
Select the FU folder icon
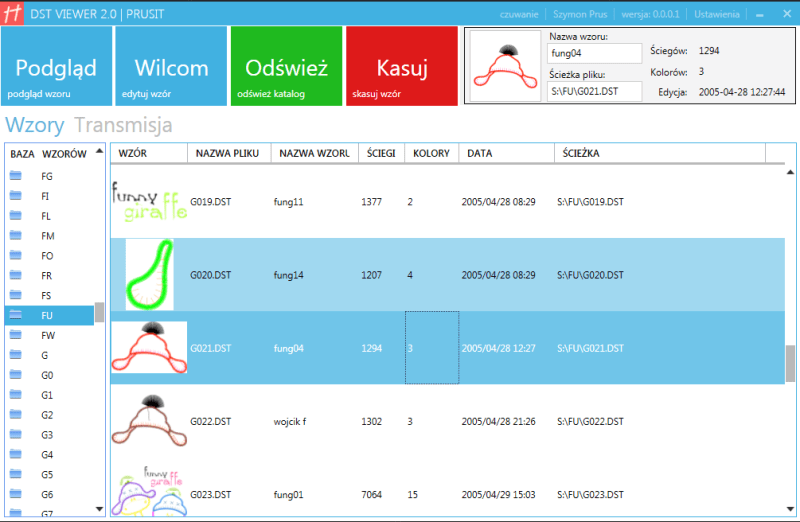[15, 315]
